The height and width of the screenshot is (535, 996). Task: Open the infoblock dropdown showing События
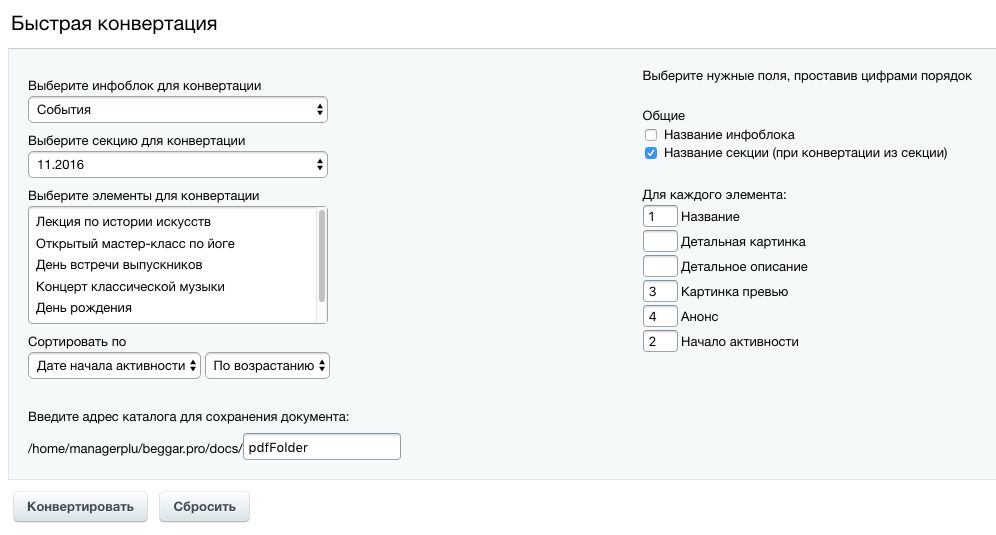point(178,109)
